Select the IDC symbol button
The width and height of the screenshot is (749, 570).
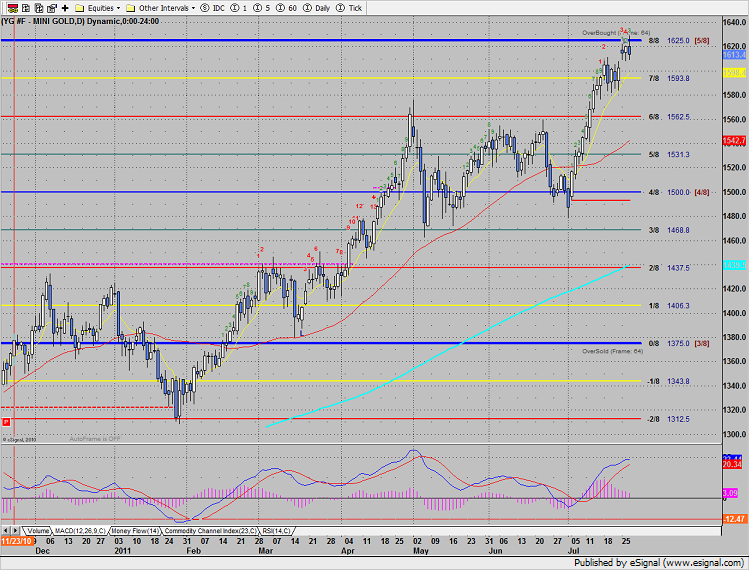point(213,8)
